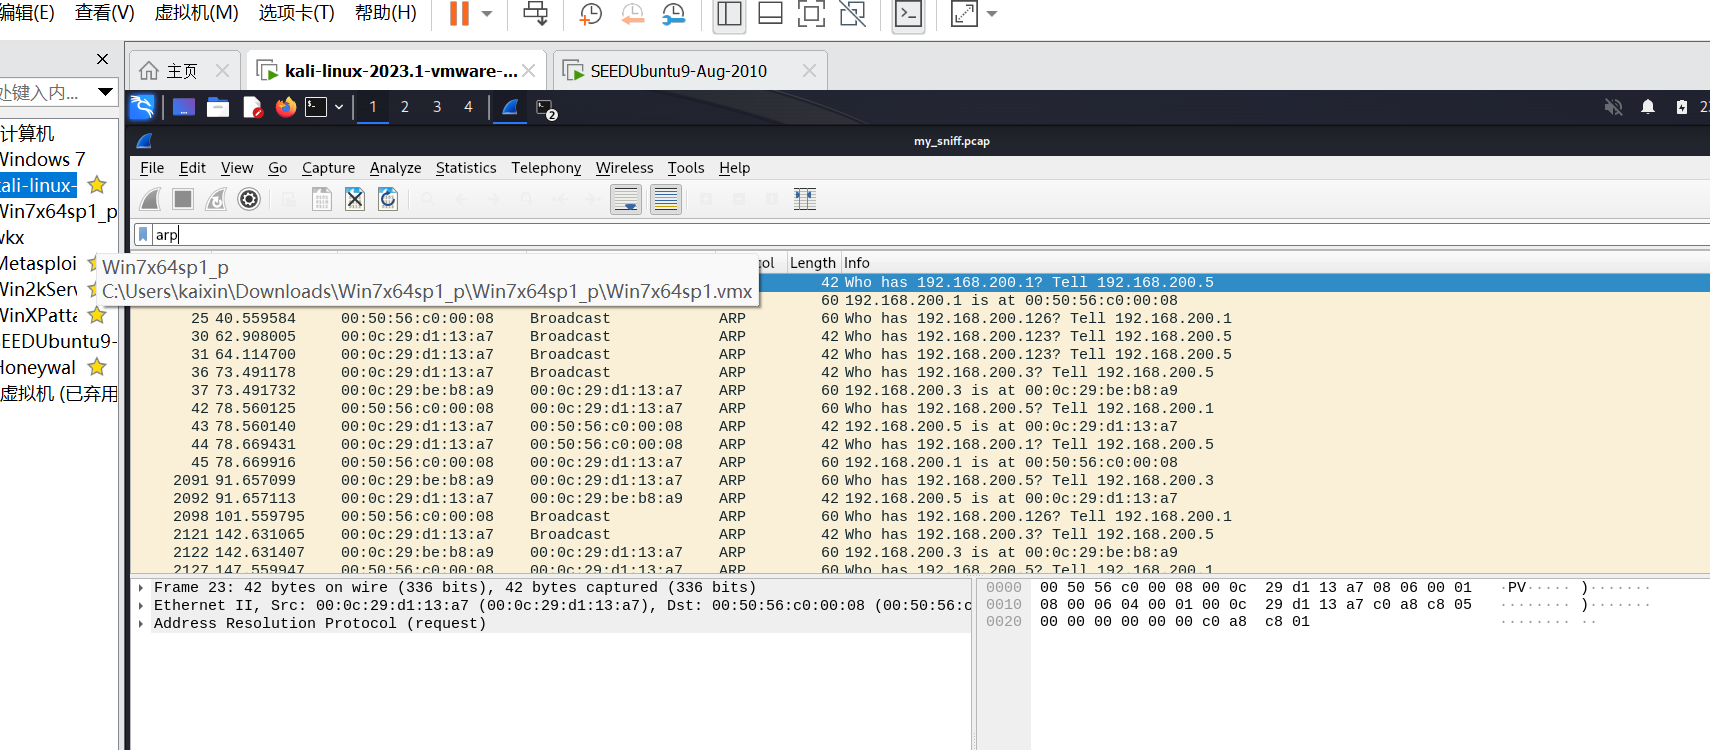This screenshot has width=1710, height=750.
Task: Open the 选项卡(T) menu
Action: 297,13
